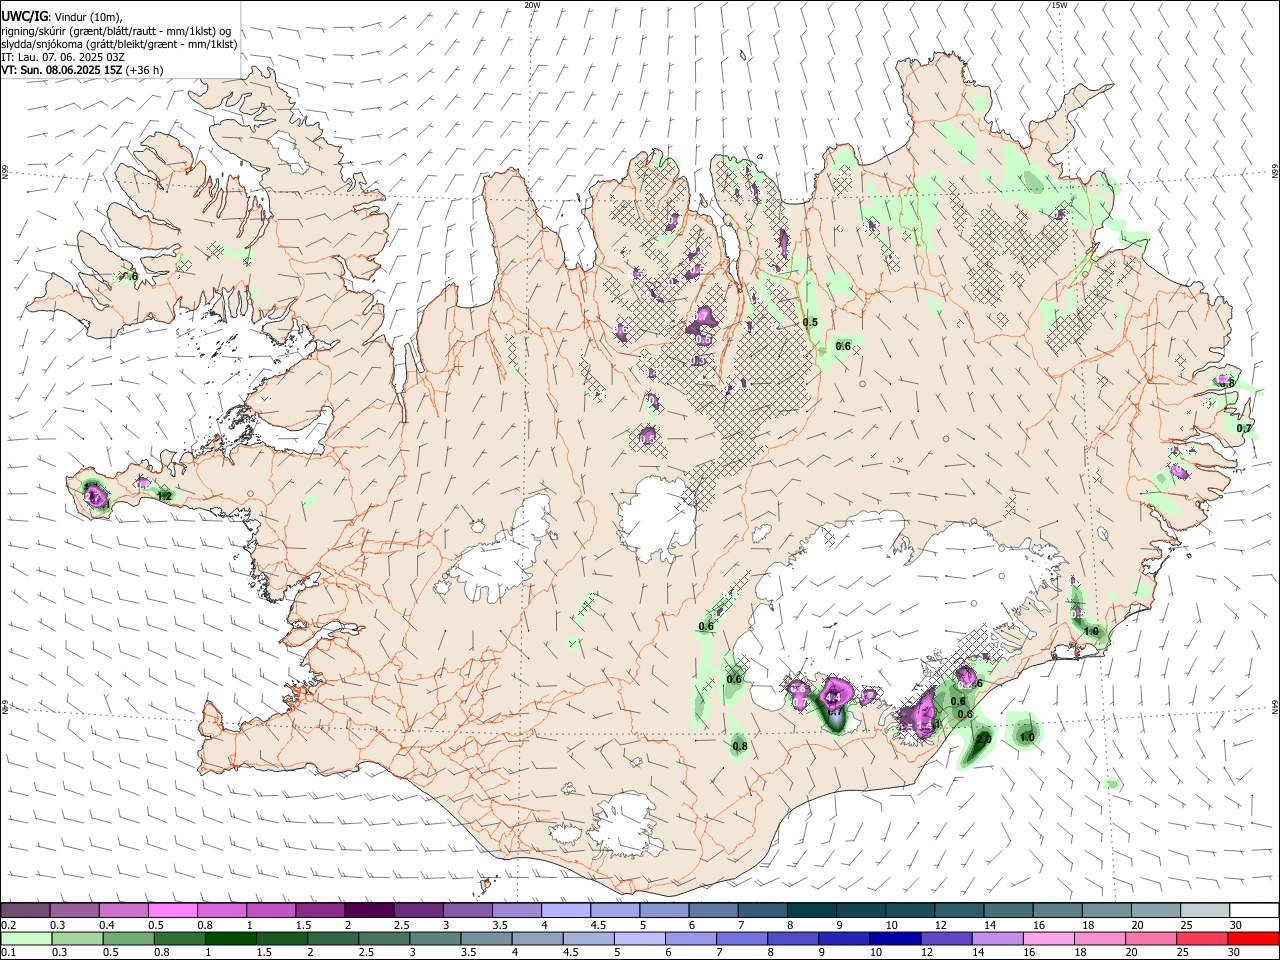Click the 15W longitude label
This screenshot has height=960, width=1280.
[1059, 5]
